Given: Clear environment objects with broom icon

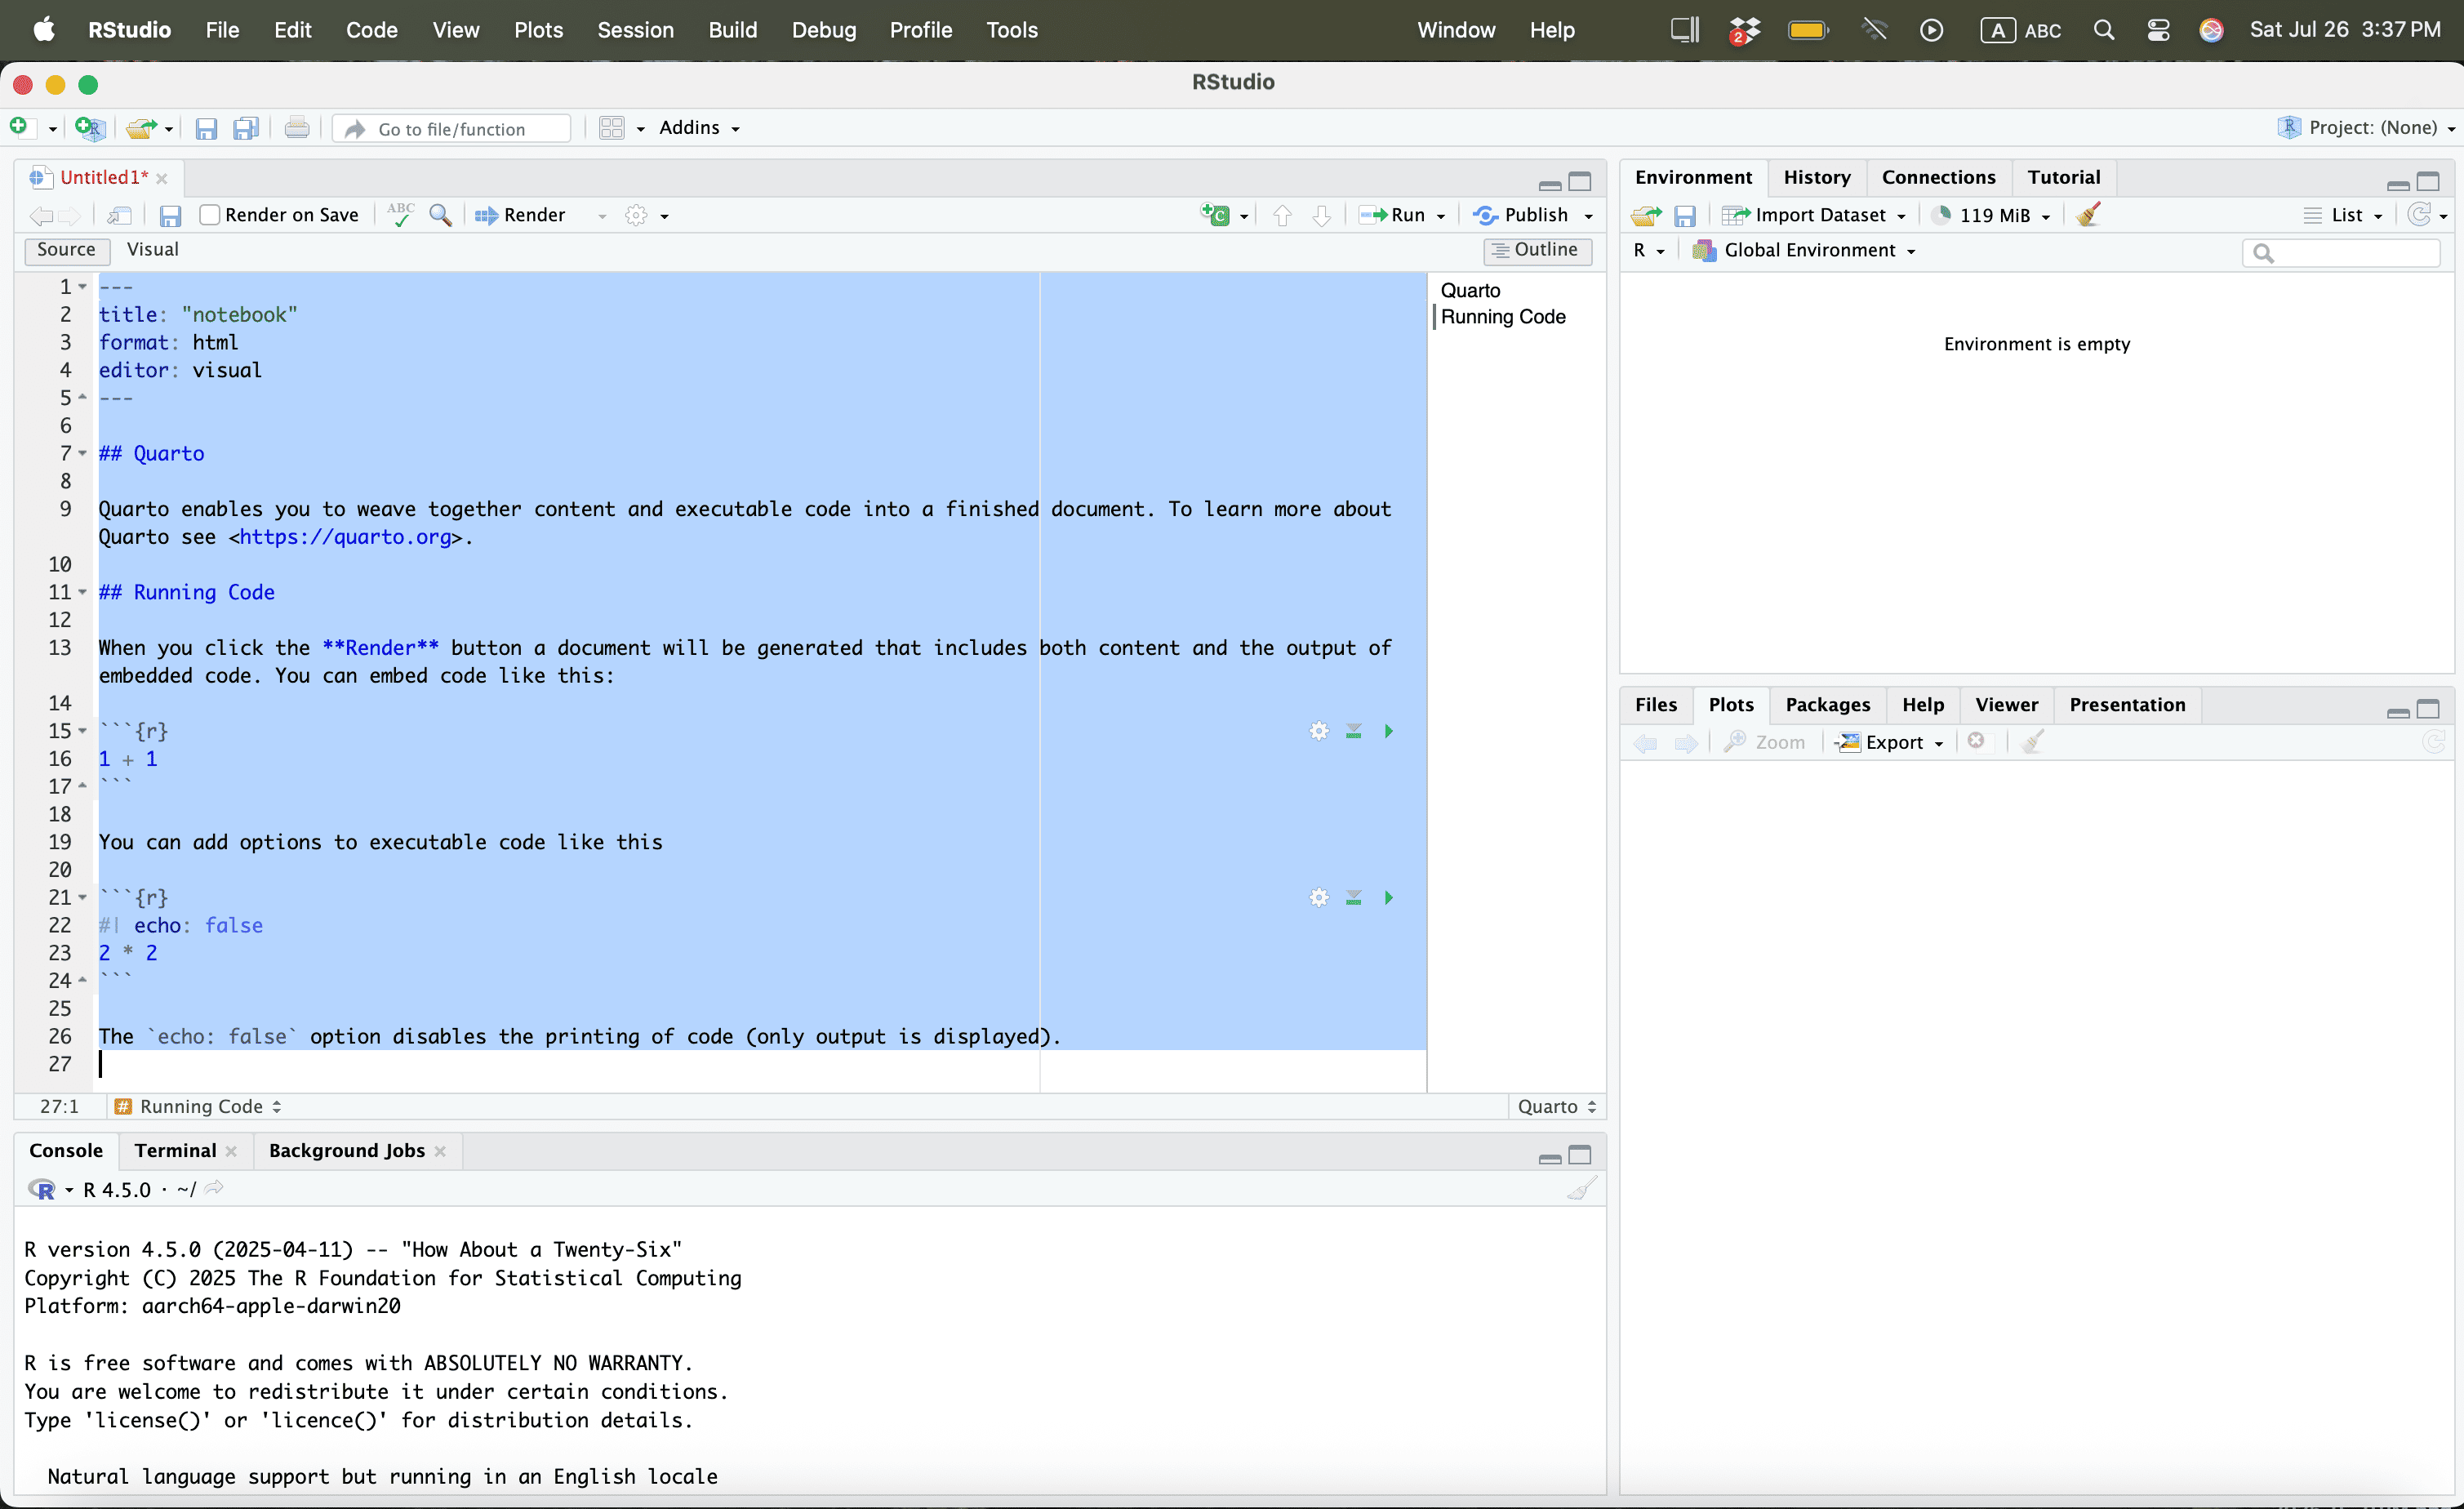Looking at the screenshot, I should tap(2088, 215).
